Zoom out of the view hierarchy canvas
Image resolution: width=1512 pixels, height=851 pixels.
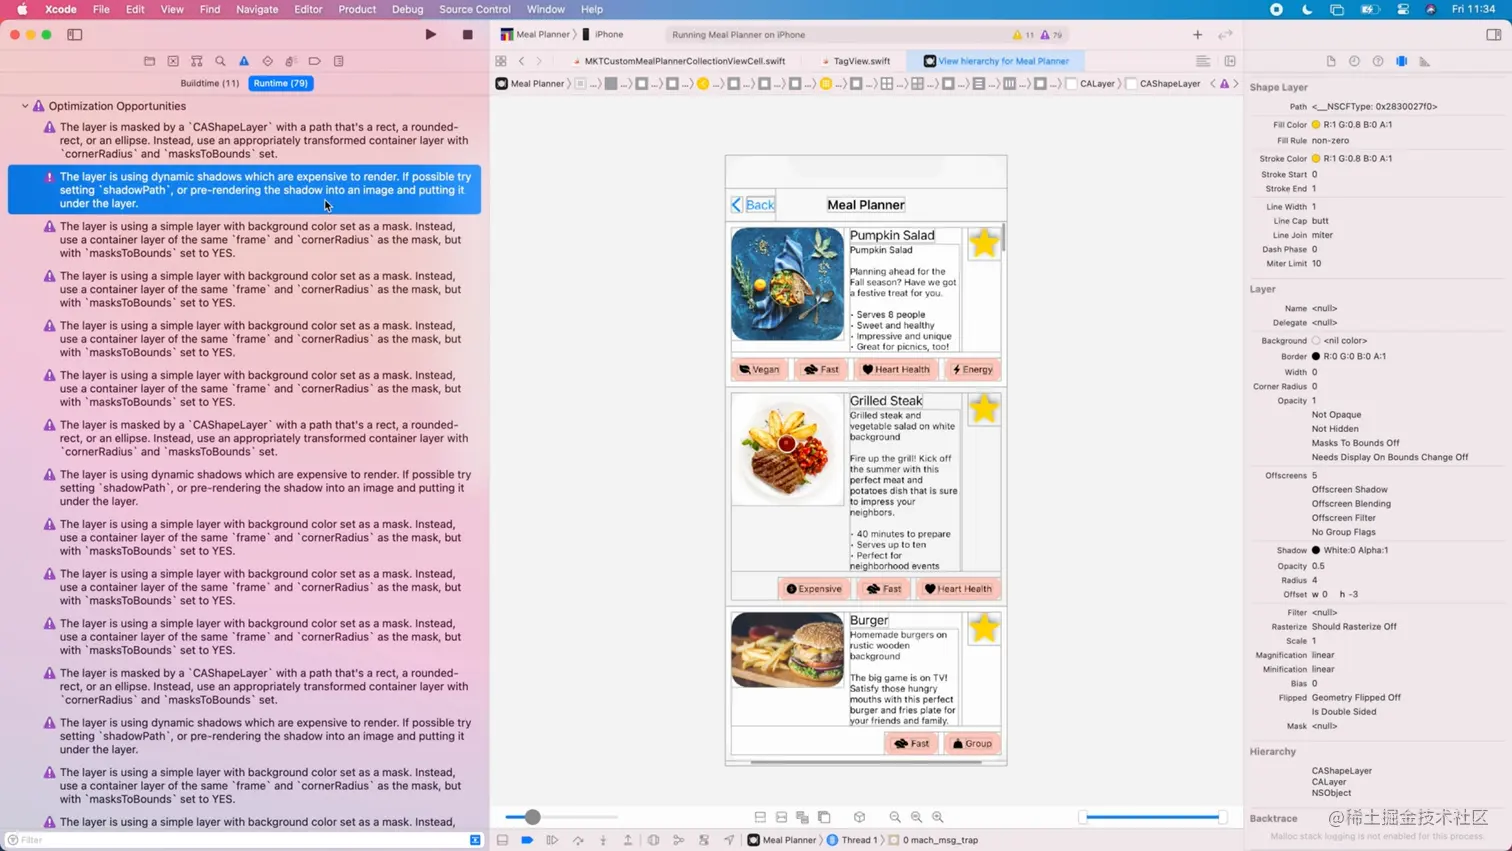[x=895, y=817]
